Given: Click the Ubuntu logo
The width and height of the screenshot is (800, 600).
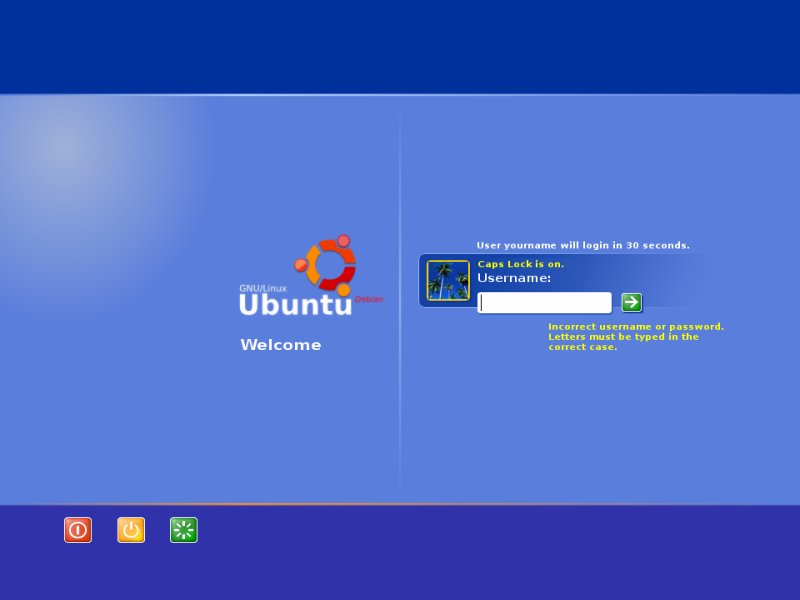Looking at the screenshot, I should (x=311, y=276).
